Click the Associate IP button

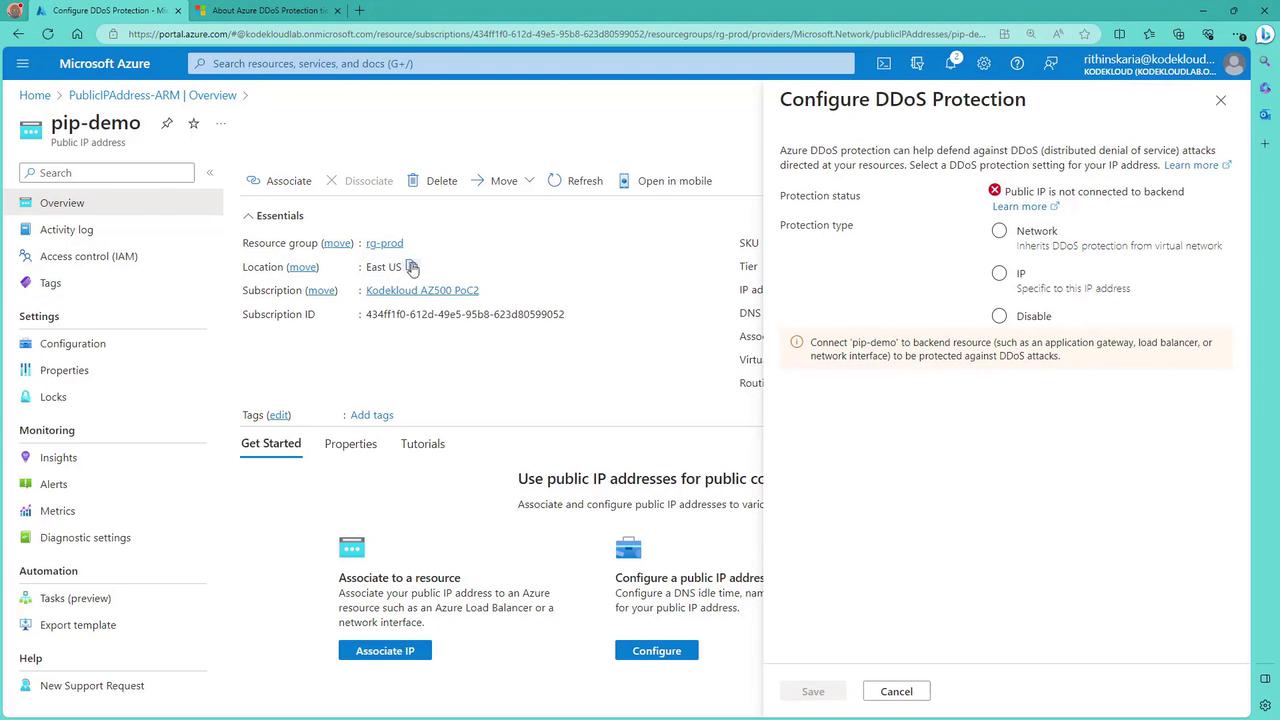point(385,651)
